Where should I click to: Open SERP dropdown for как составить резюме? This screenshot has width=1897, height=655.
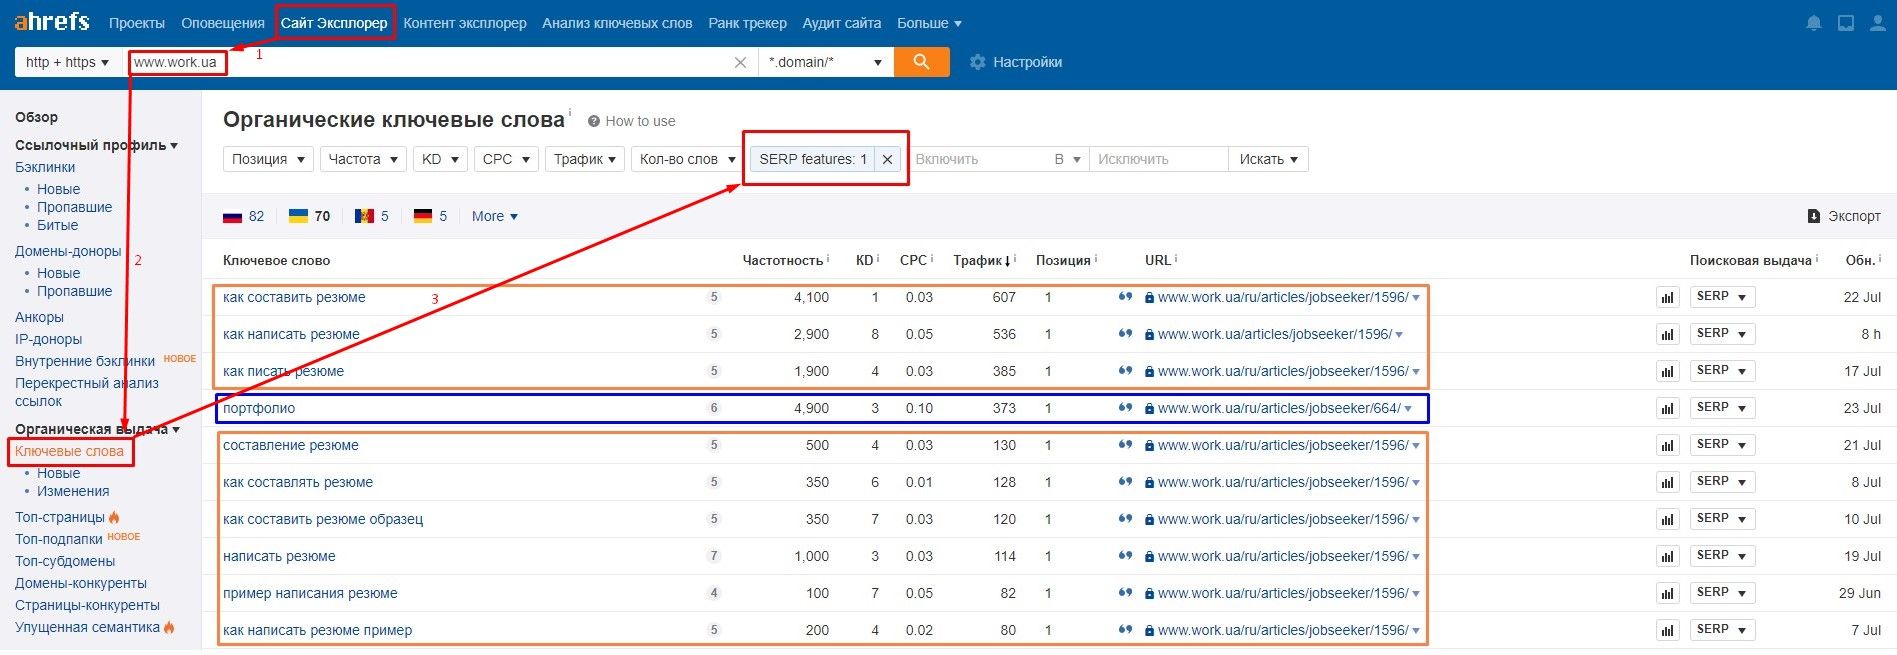(1722, 297)
